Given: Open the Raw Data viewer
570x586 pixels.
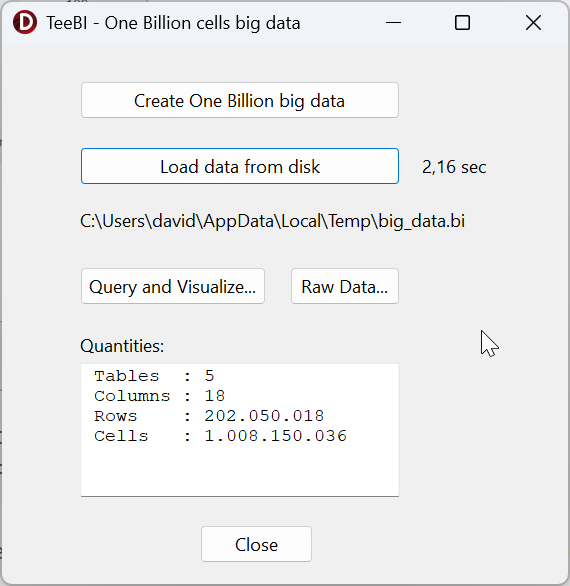Looking at the screenshot, I should coord(345,286).
